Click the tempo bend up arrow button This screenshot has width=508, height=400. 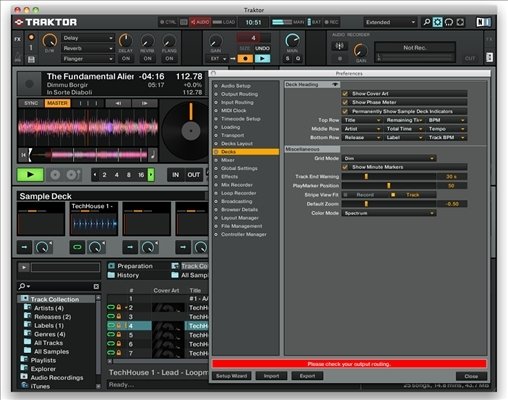(144, 103)
